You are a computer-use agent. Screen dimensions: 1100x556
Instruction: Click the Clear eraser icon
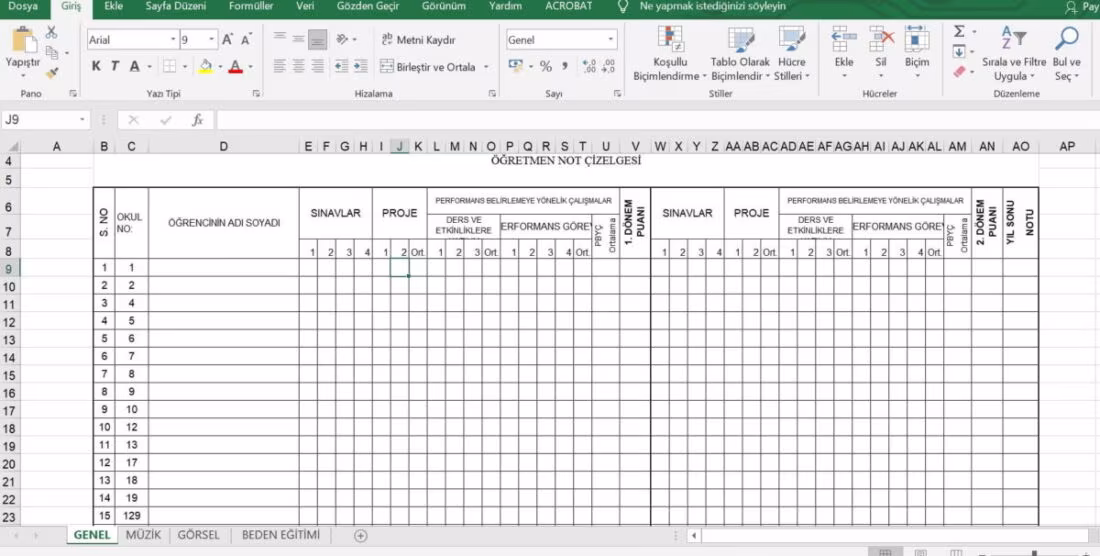tap(959, 72)
